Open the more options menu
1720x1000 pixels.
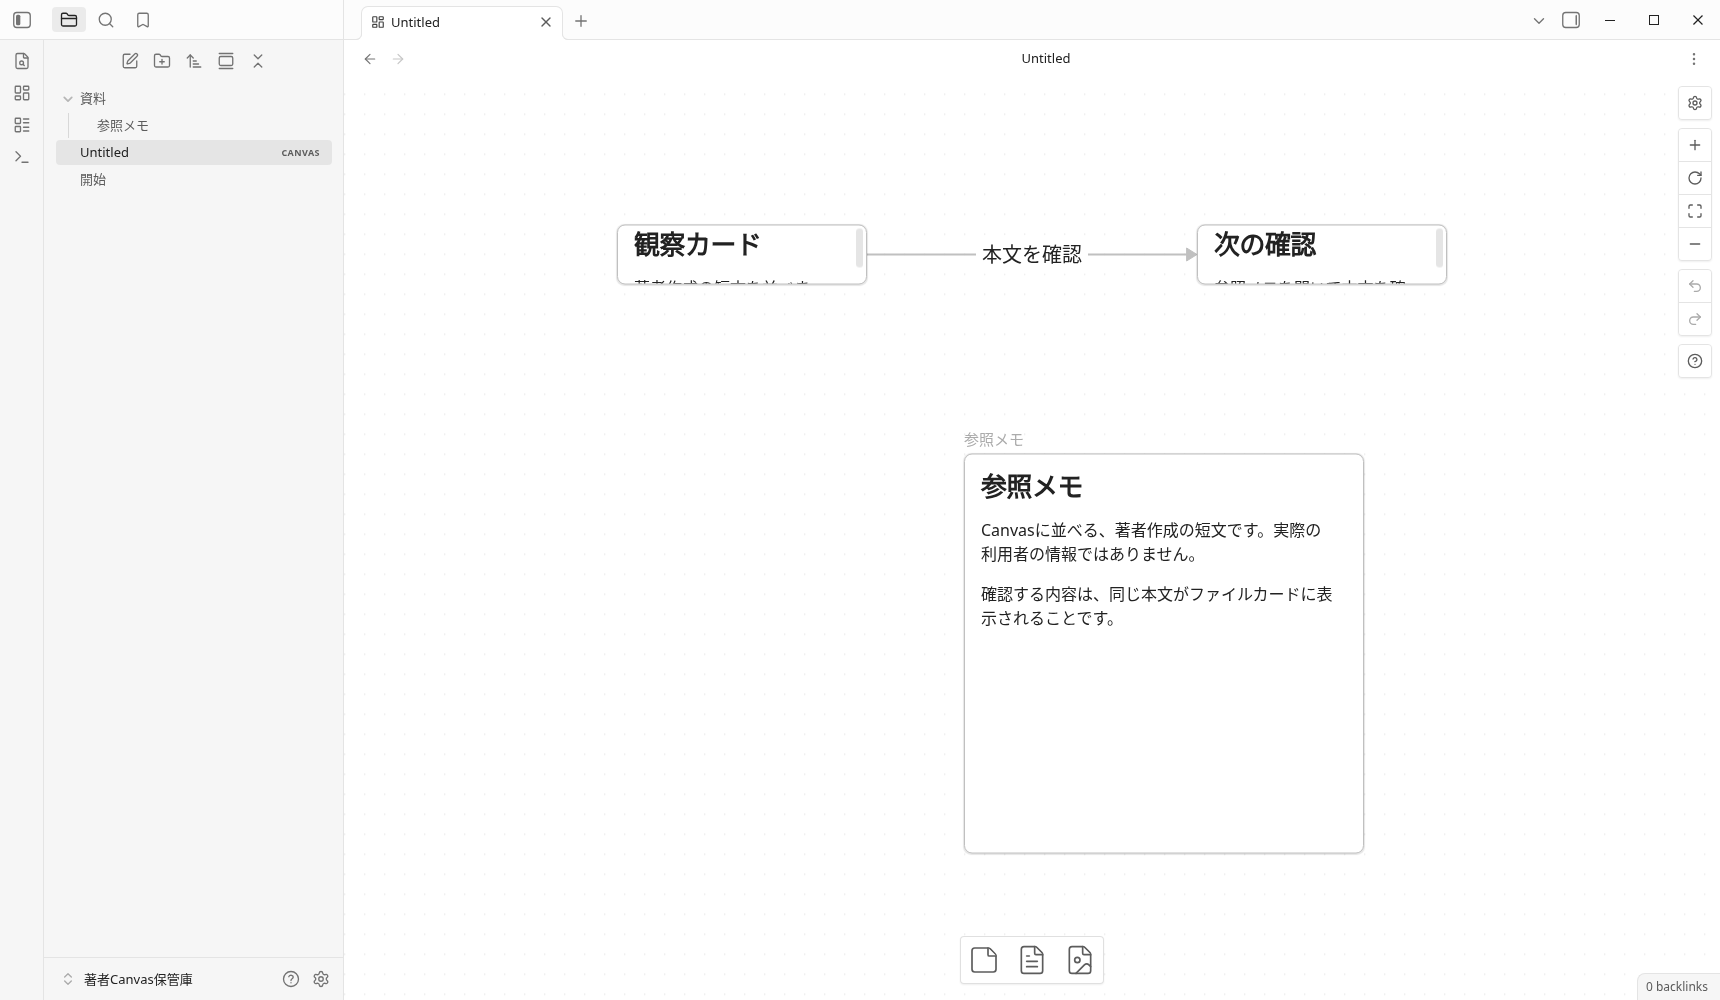(1694, 59)
